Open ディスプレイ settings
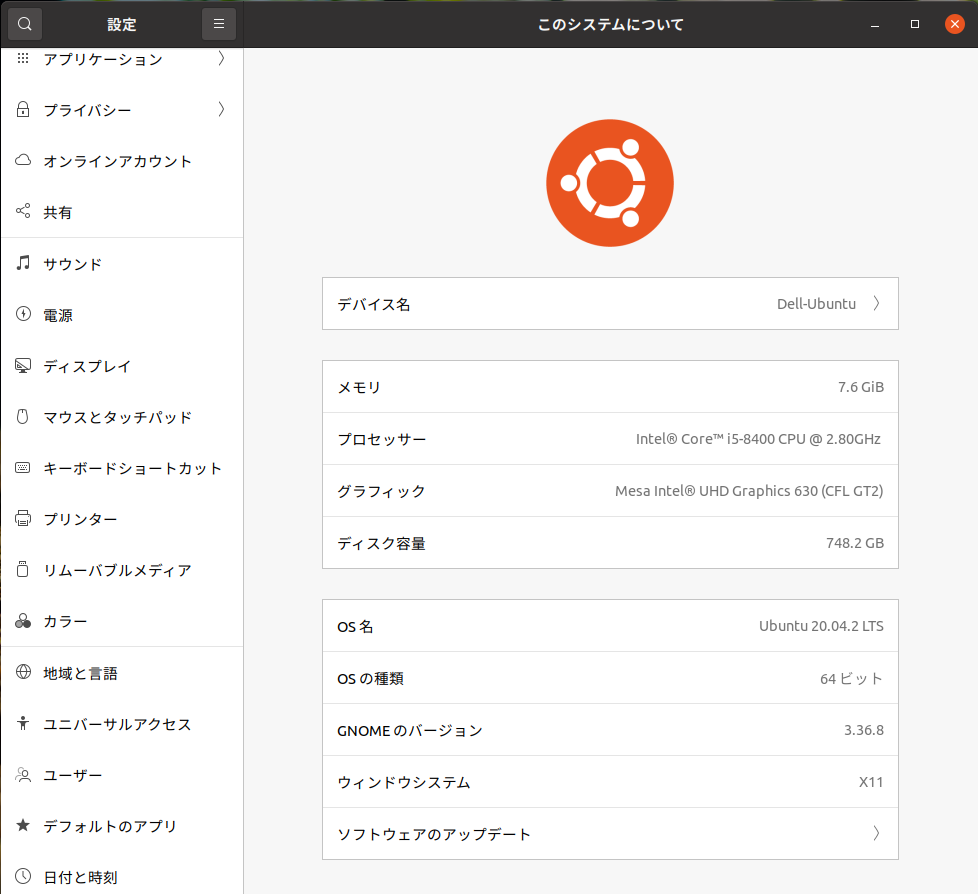The width and height of the screenshot is (978, 894). 122,366
